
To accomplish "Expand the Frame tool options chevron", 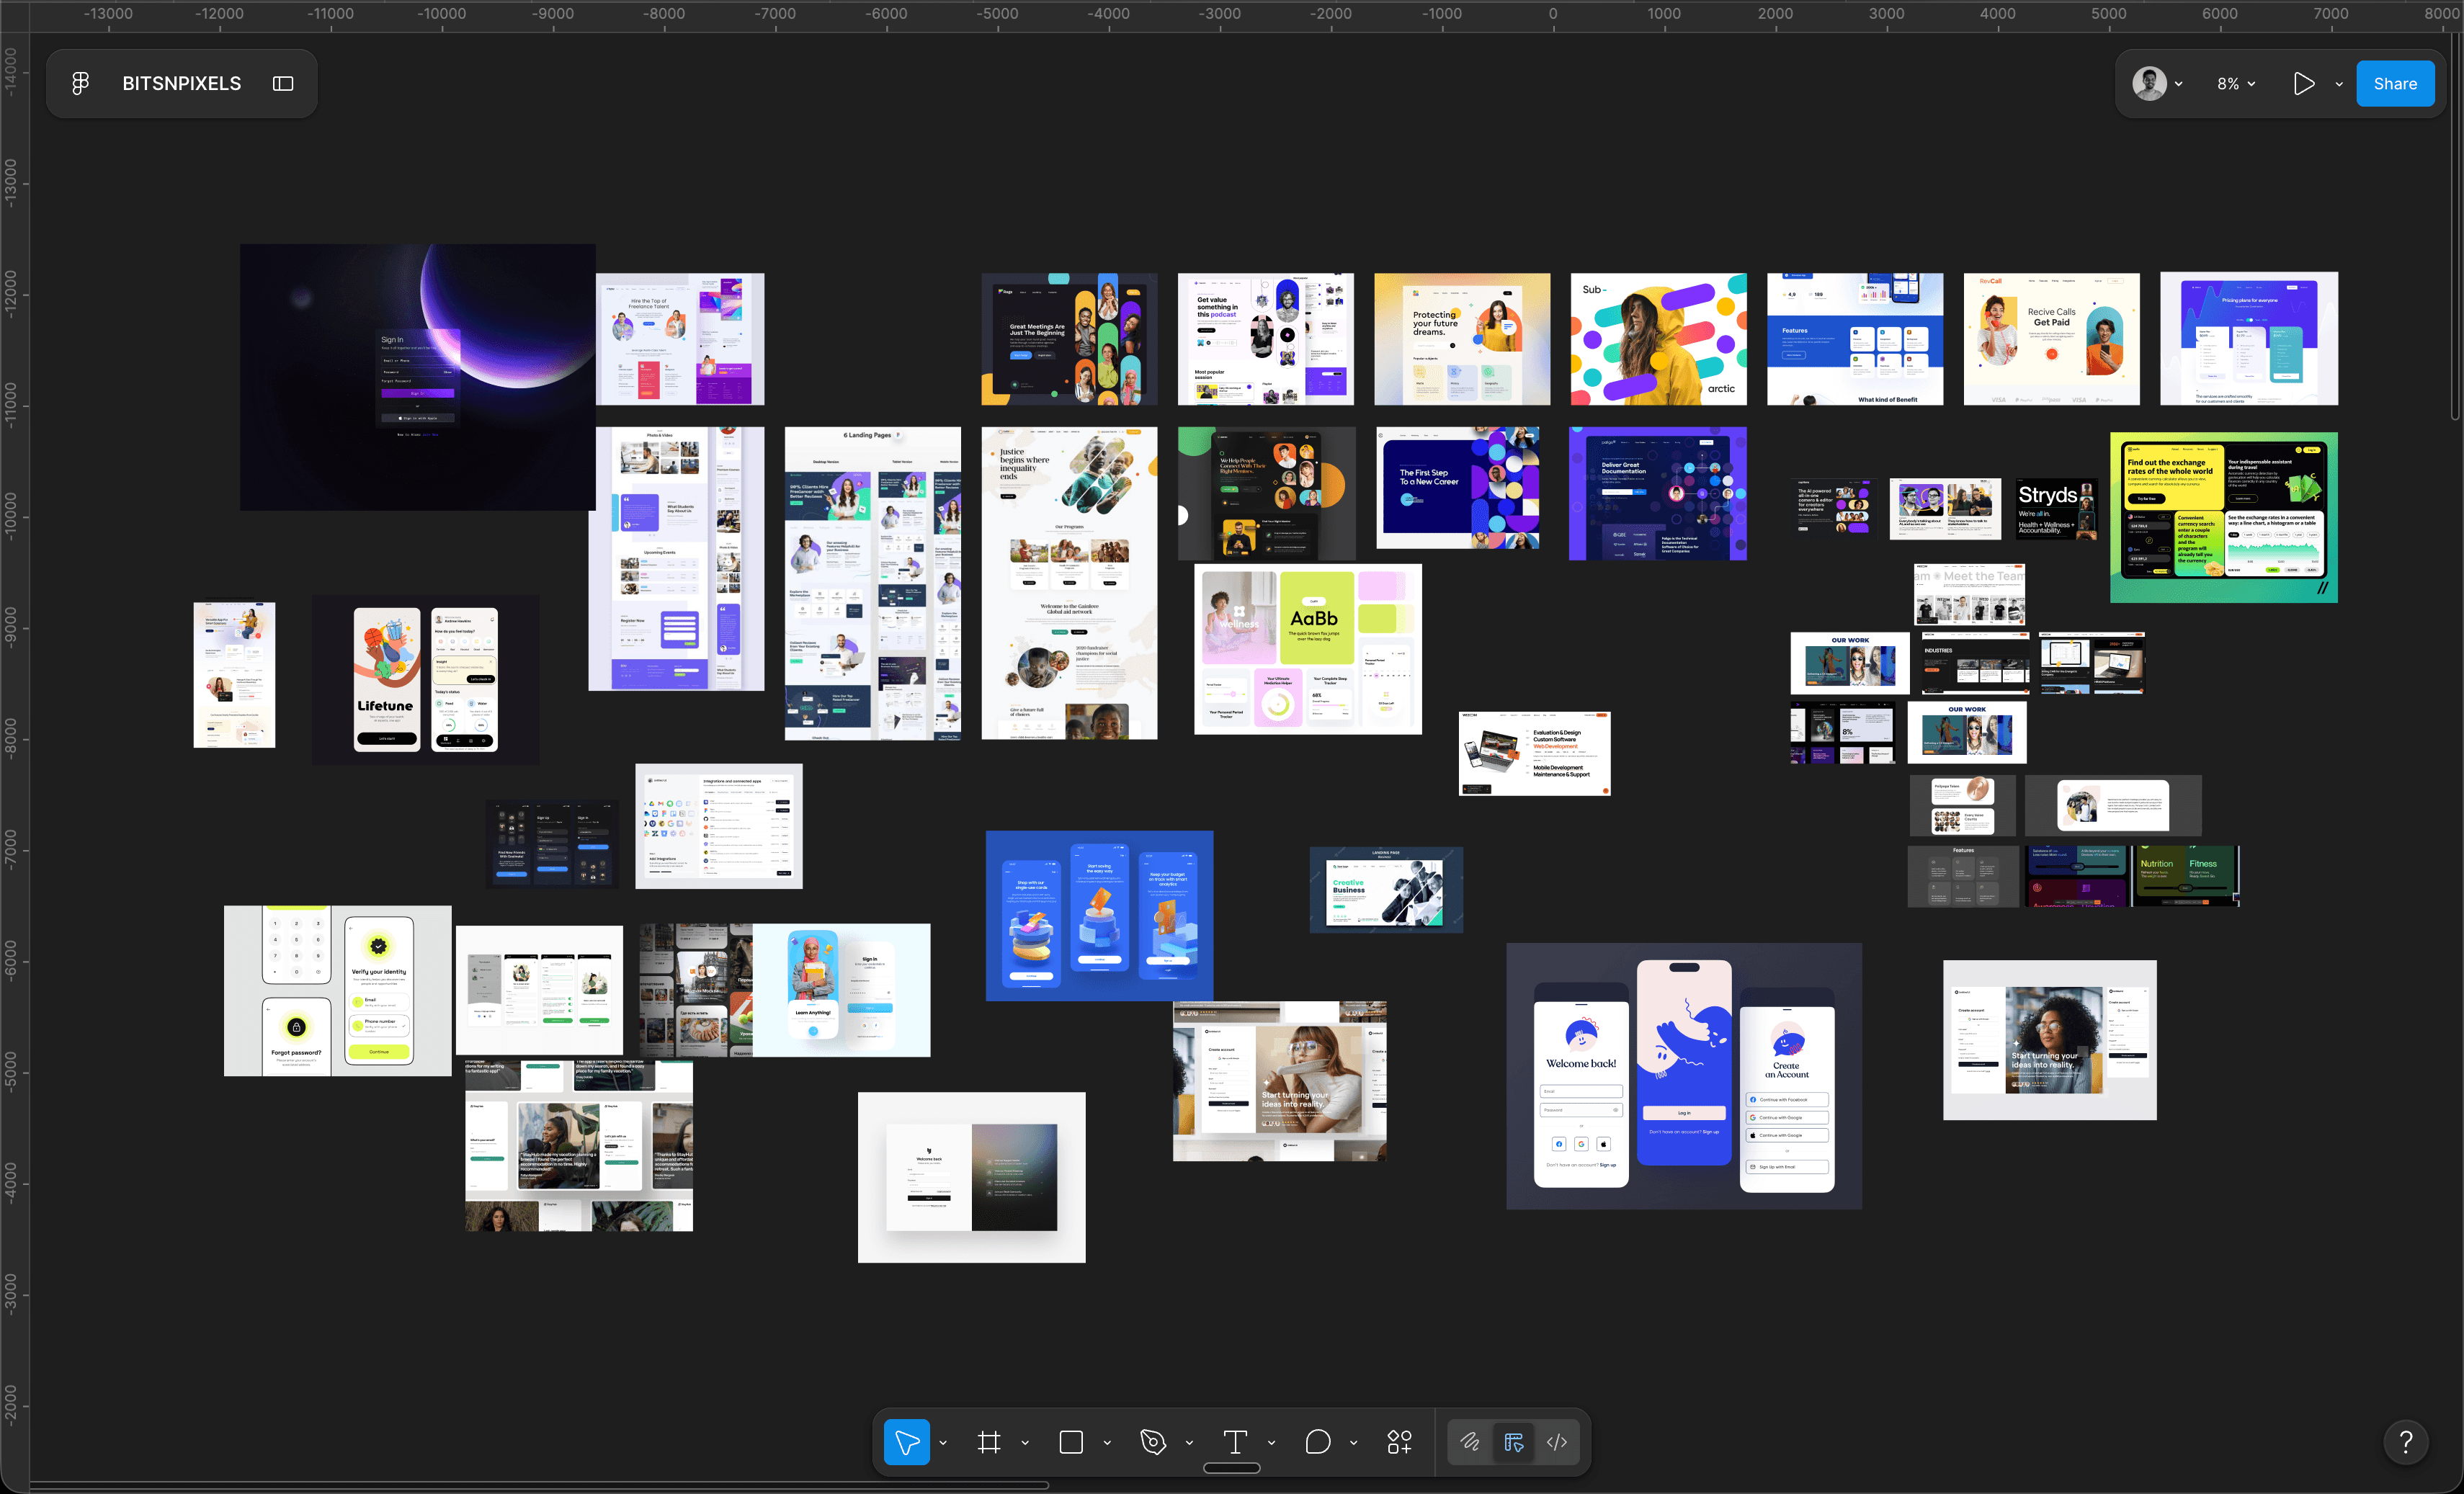I will (x=1025, y=1442).
